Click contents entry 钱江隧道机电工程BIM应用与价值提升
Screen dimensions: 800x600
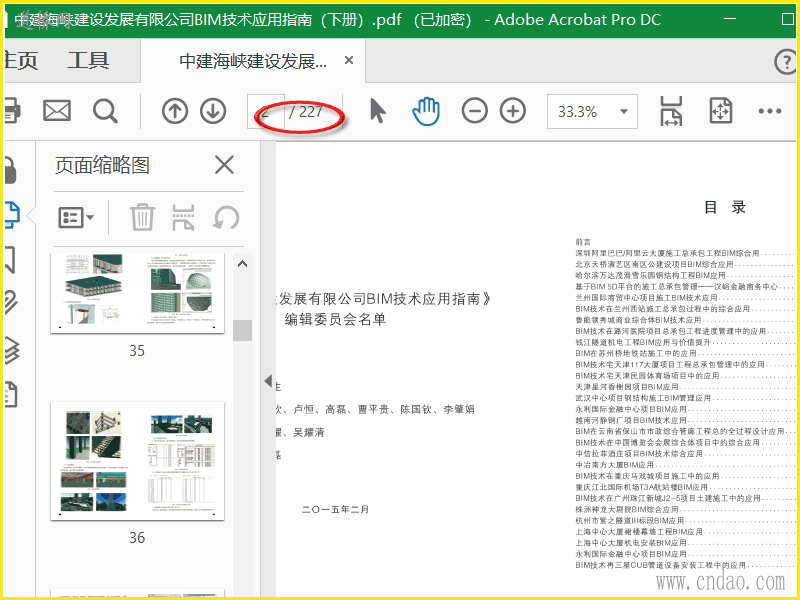point(643,342)
